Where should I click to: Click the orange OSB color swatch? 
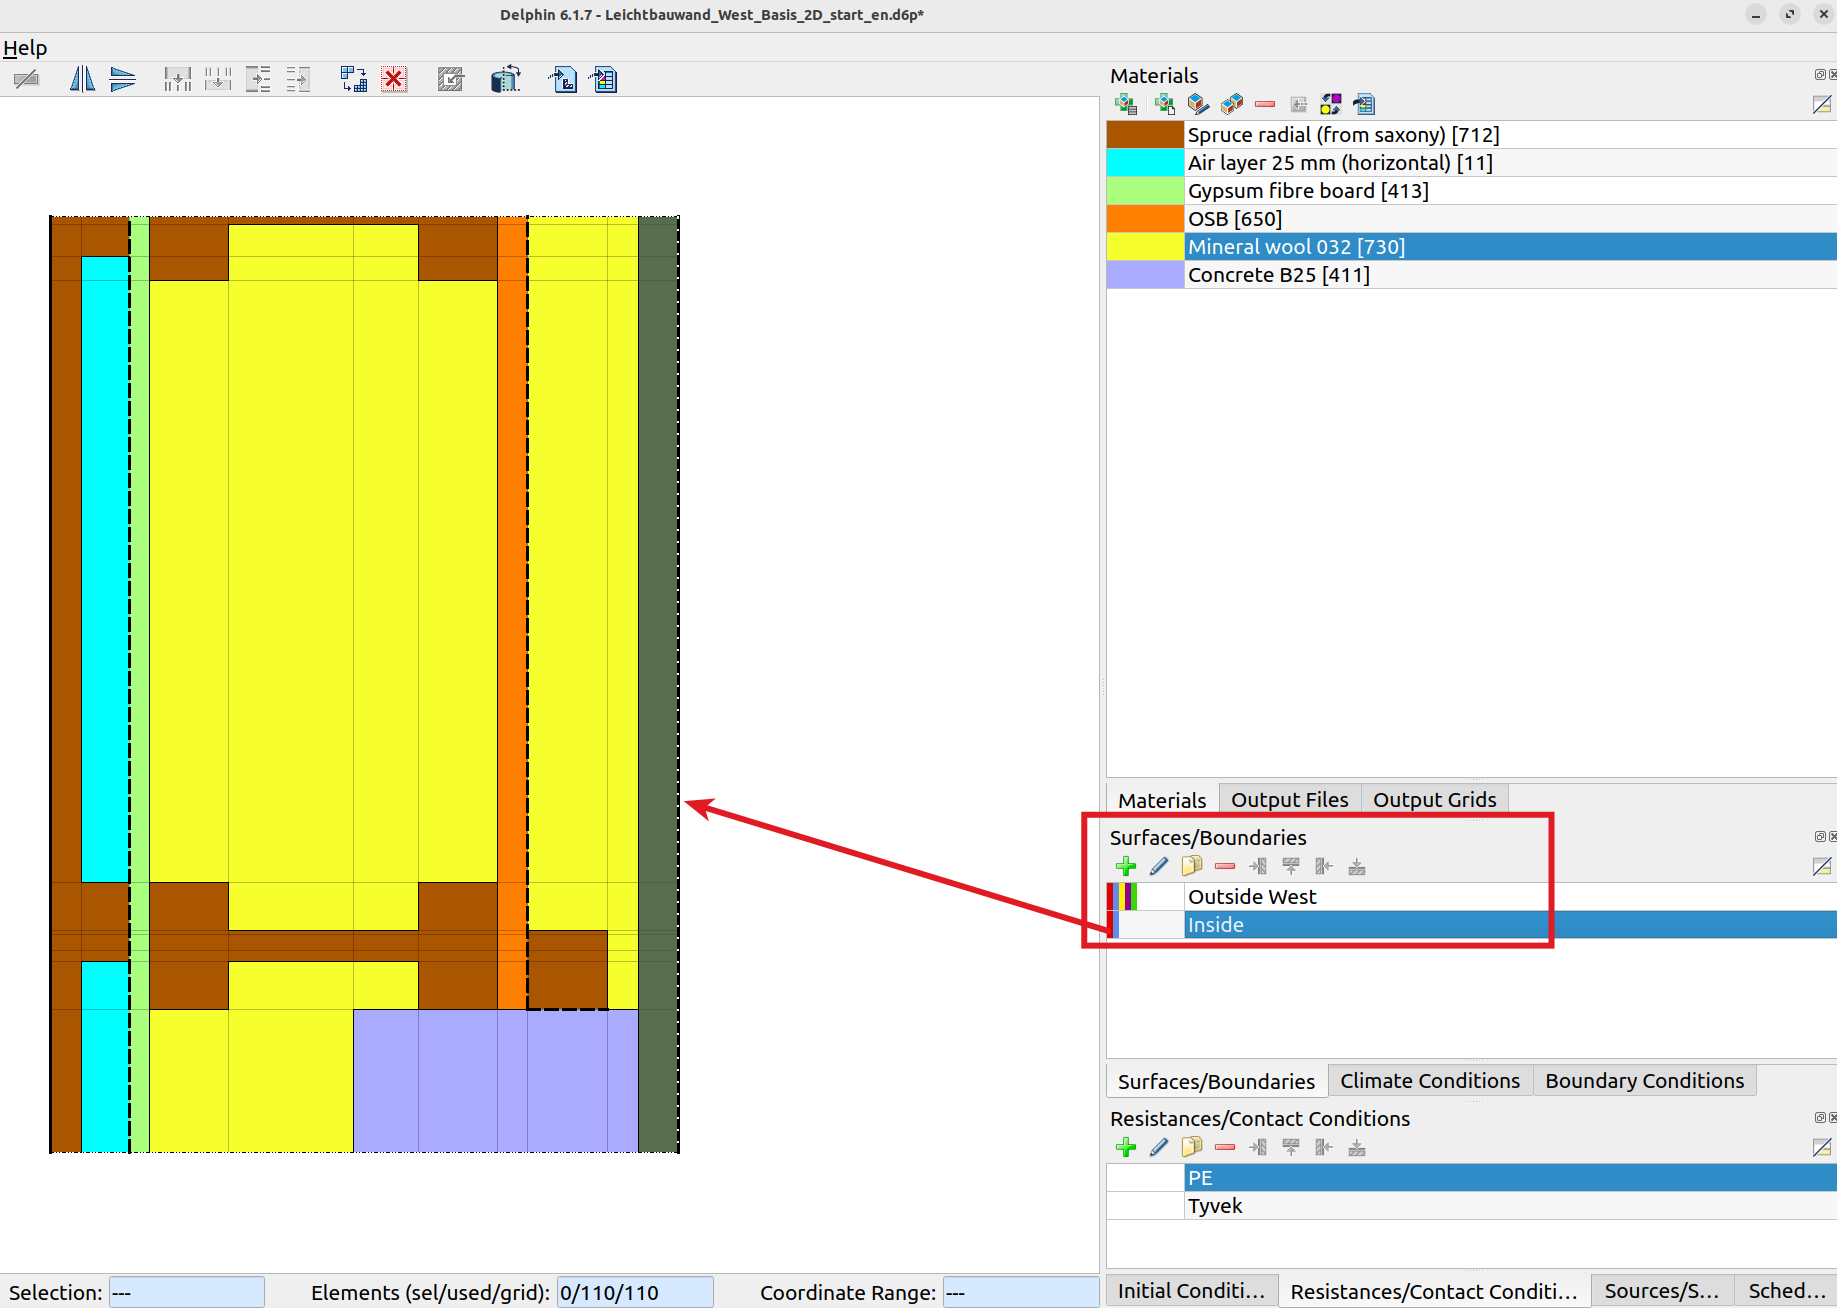pyautogui.click(x=1145, y=219)
